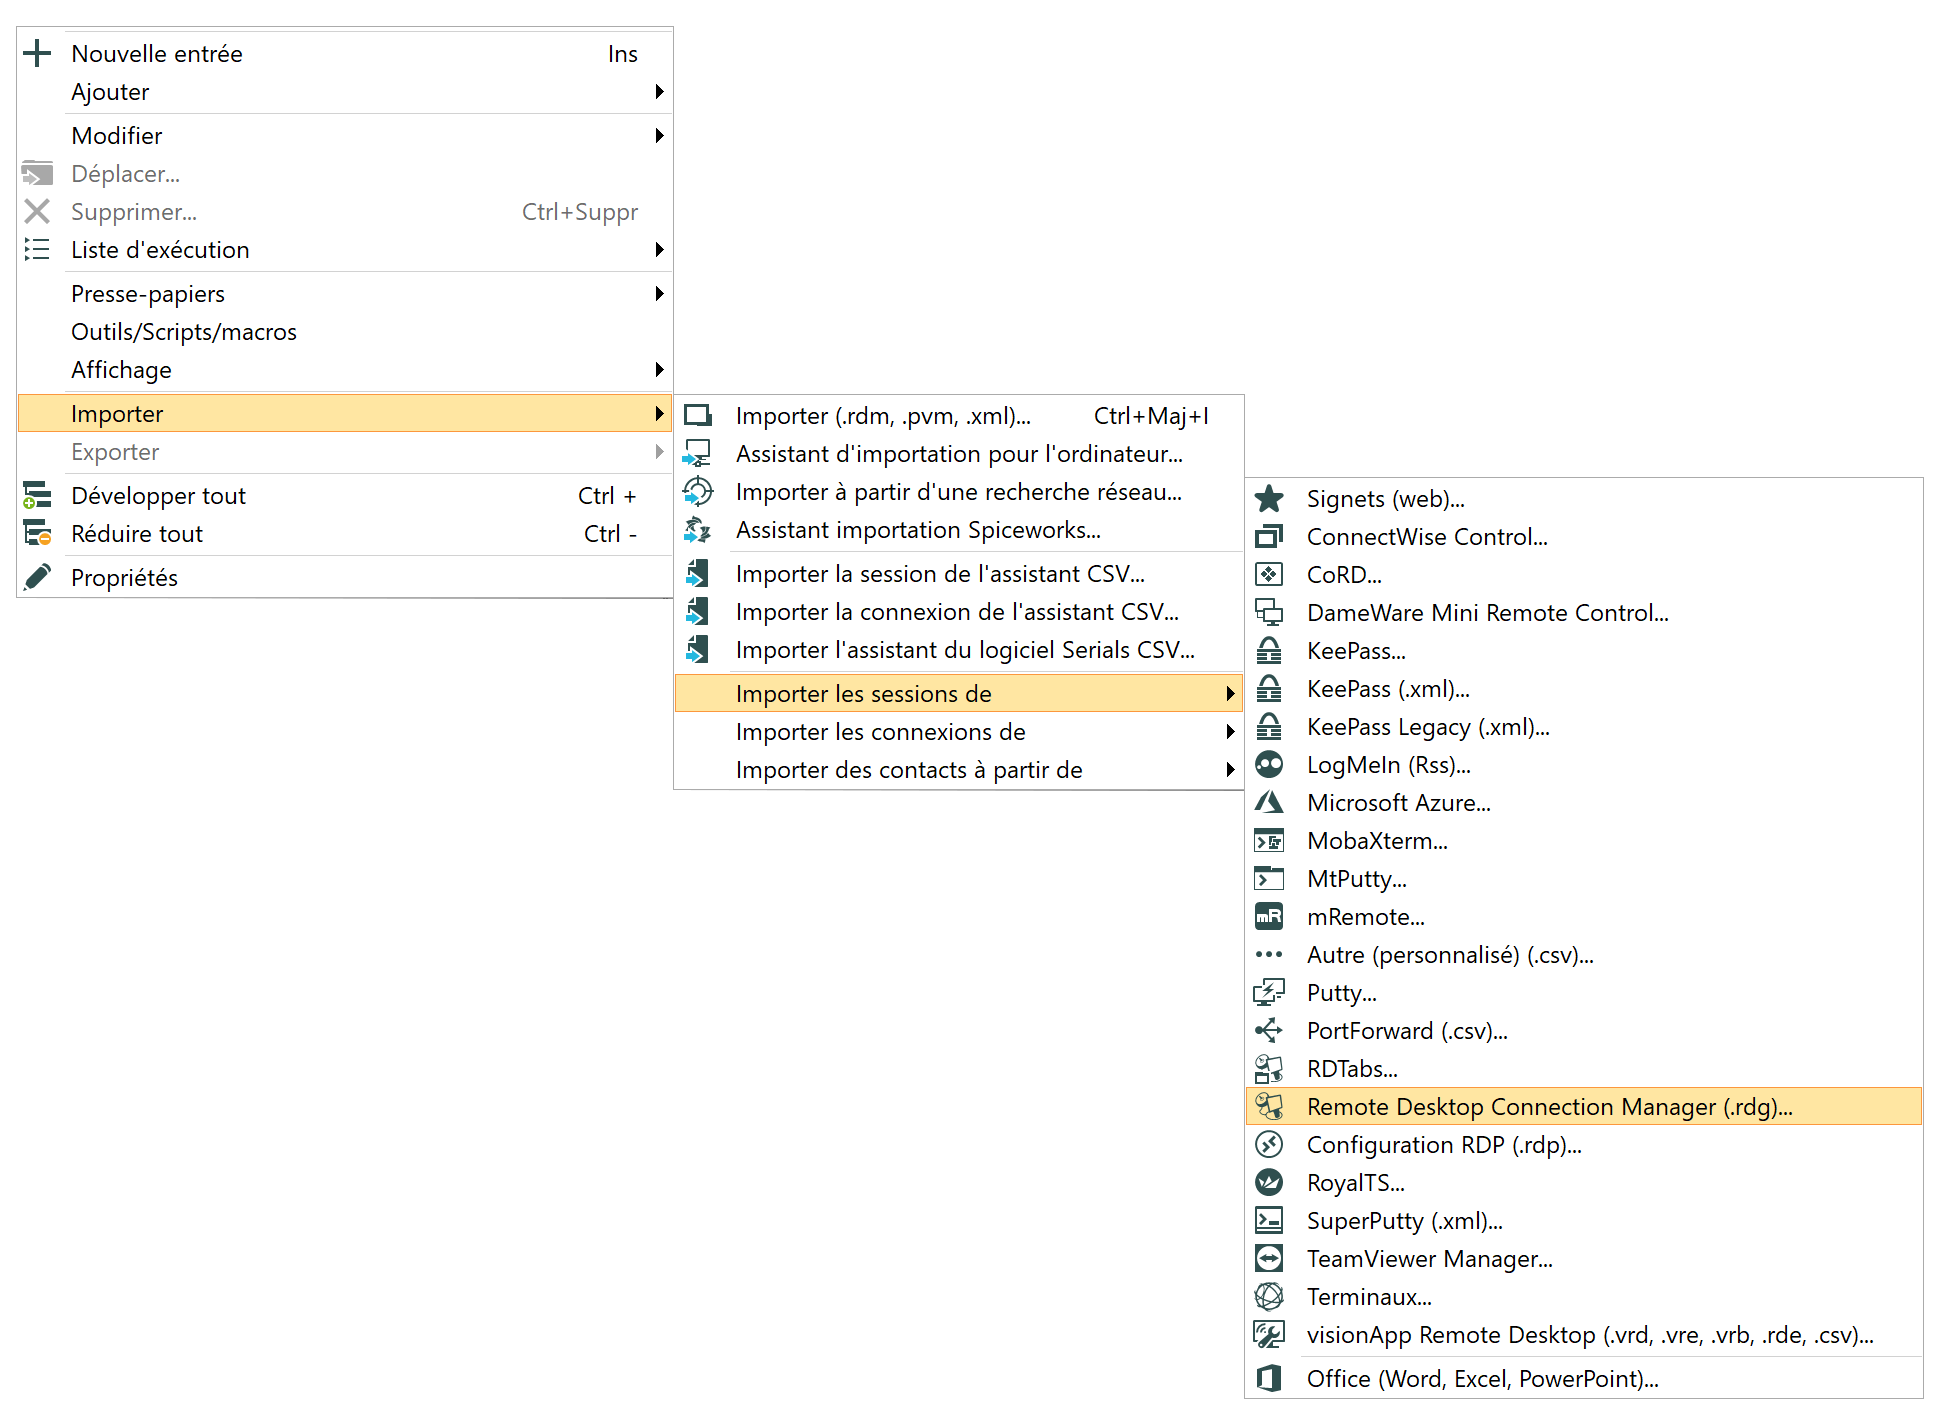Expand the Liste d'exécution submenu arrow
1953x1414 pixels.
[659, 250]
